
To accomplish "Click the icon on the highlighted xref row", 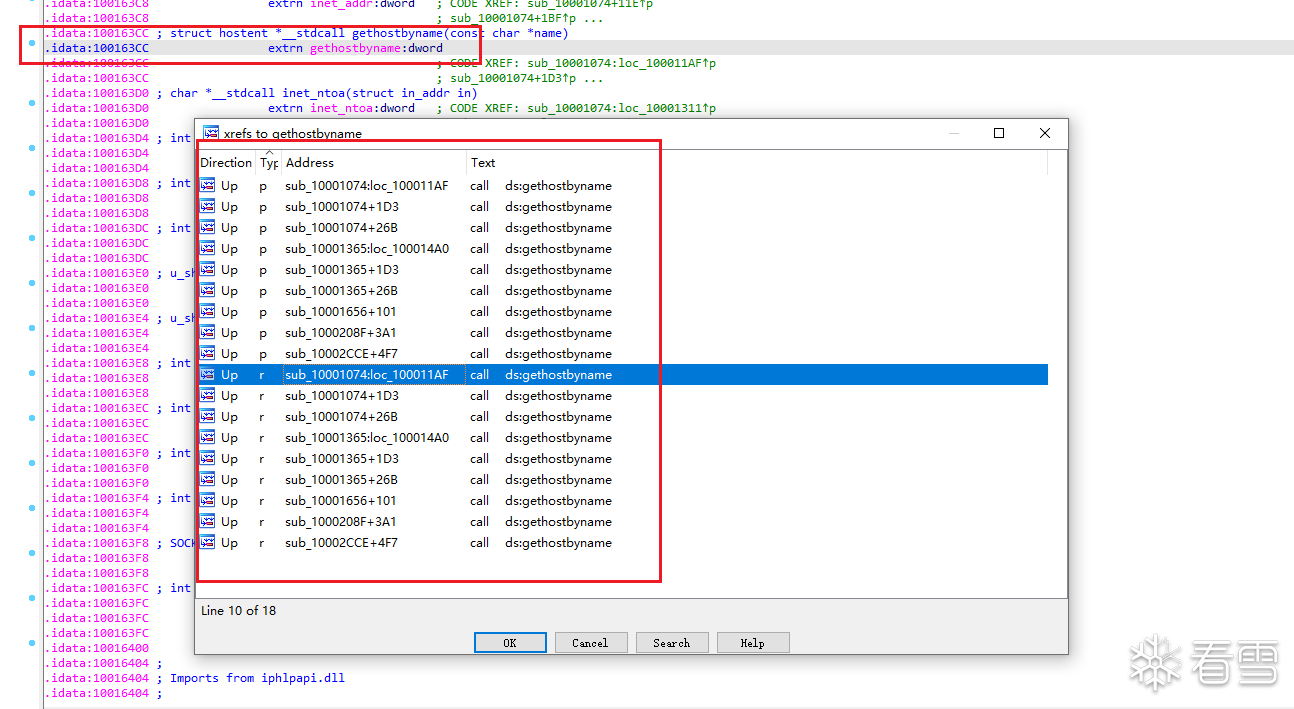I will [x=208, y=374].
